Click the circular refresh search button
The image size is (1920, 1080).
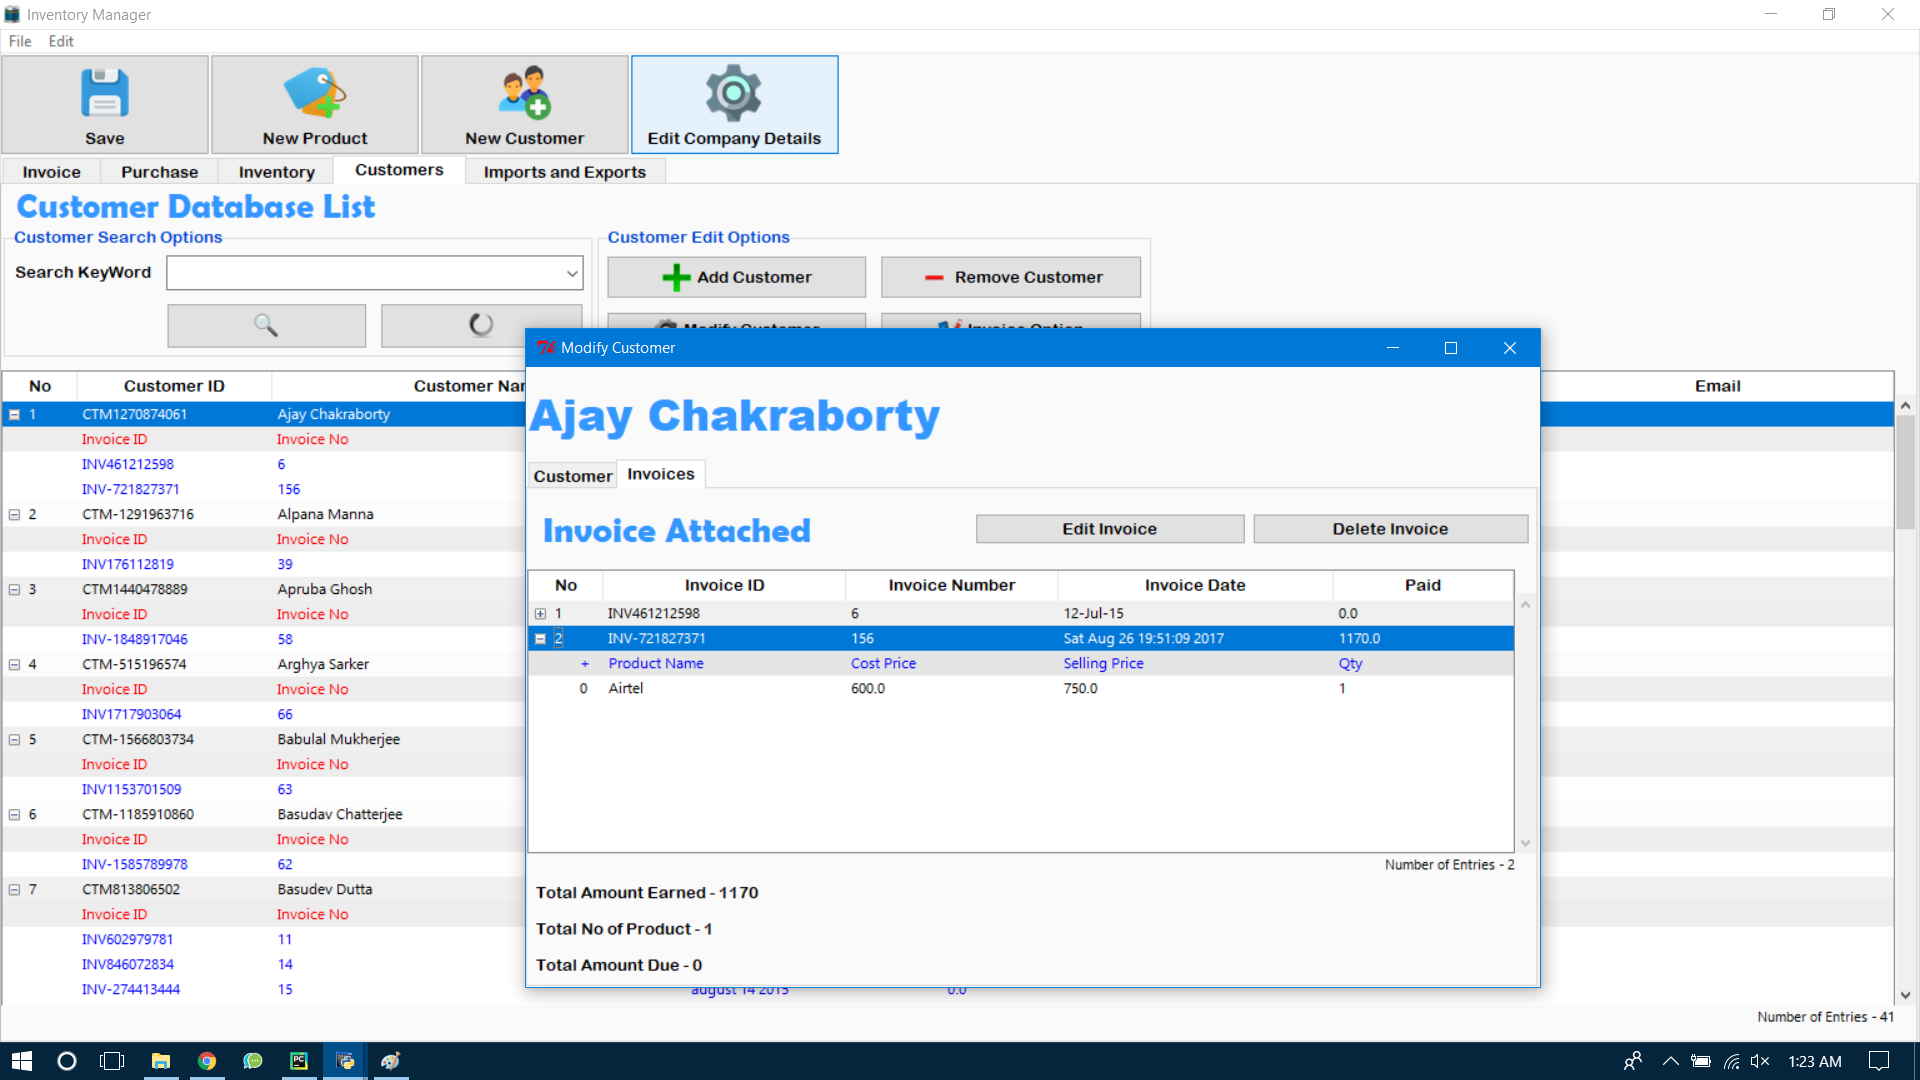coord(481,325)
